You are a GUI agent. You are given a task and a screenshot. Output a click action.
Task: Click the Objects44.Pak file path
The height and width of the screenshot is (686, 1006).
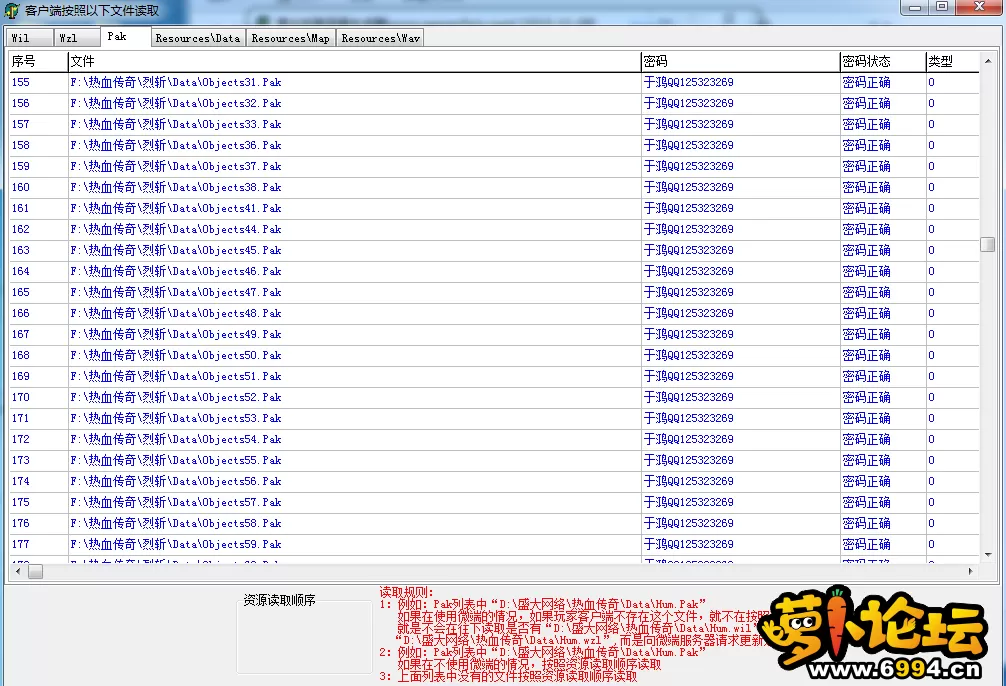176,229
